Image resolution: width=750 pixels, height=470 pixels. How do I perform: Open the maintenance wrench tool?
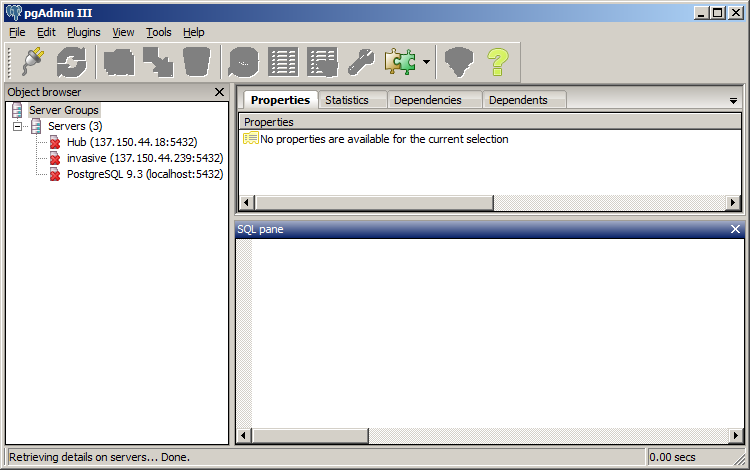[x=361, y=62]
